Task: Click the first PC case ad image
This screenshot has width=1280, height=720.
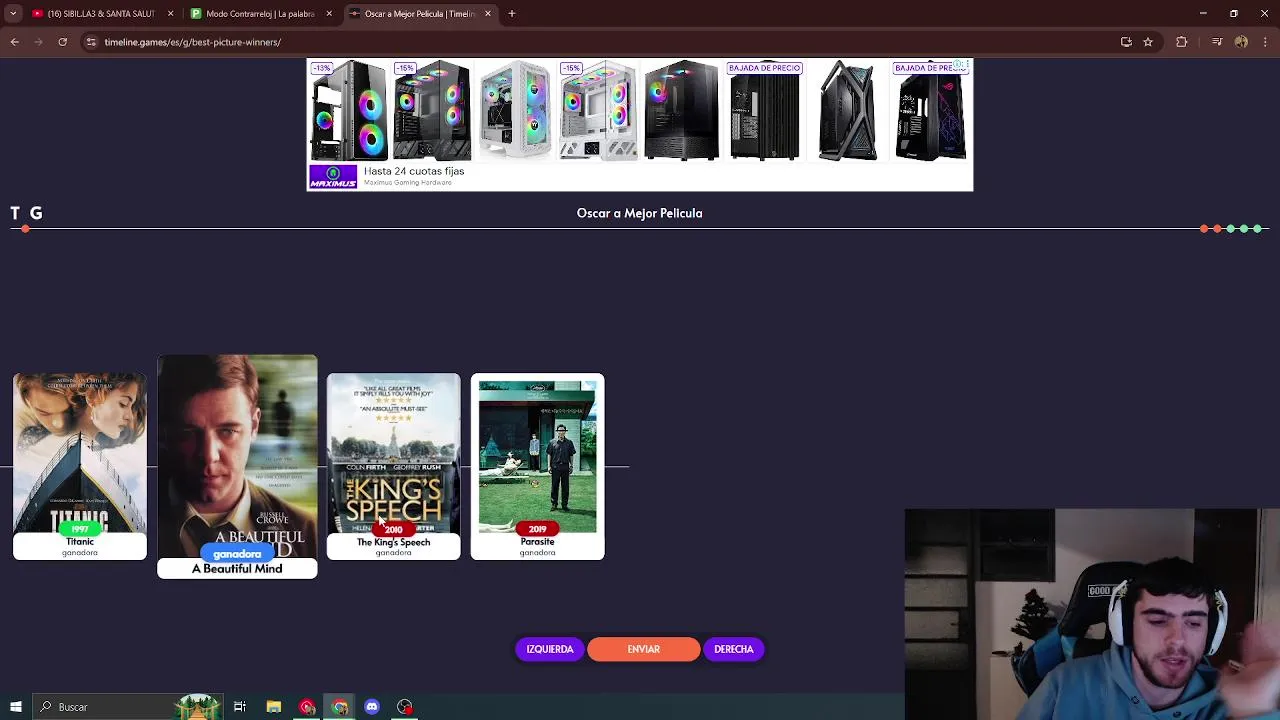Action: (x=348, y=110)
